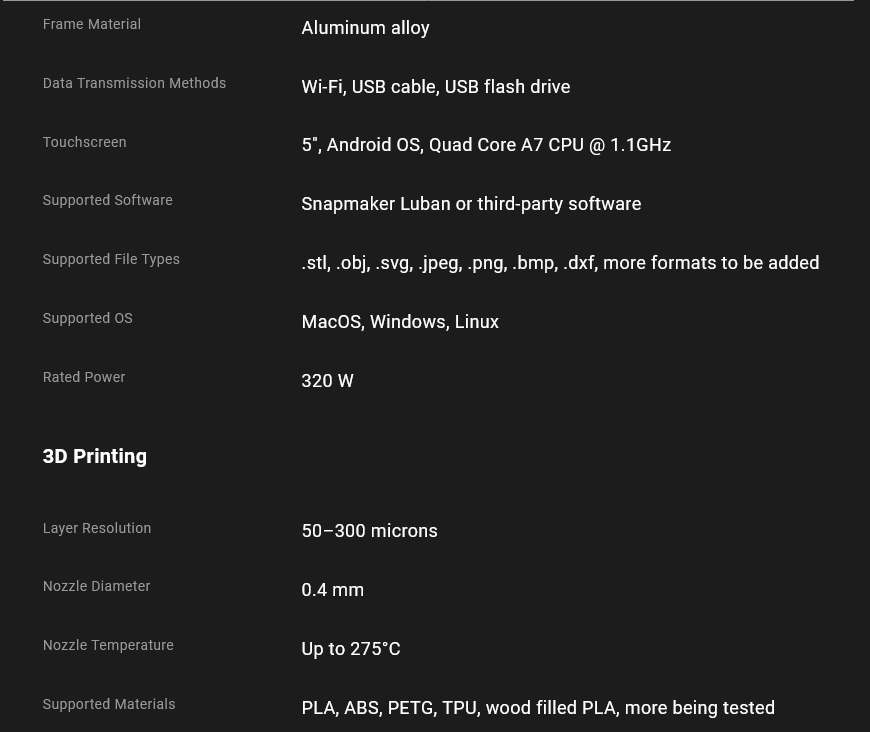Click the MacOS, Windows, Linux text
This screenshot has height=732, width=870.
pos(400,322)
